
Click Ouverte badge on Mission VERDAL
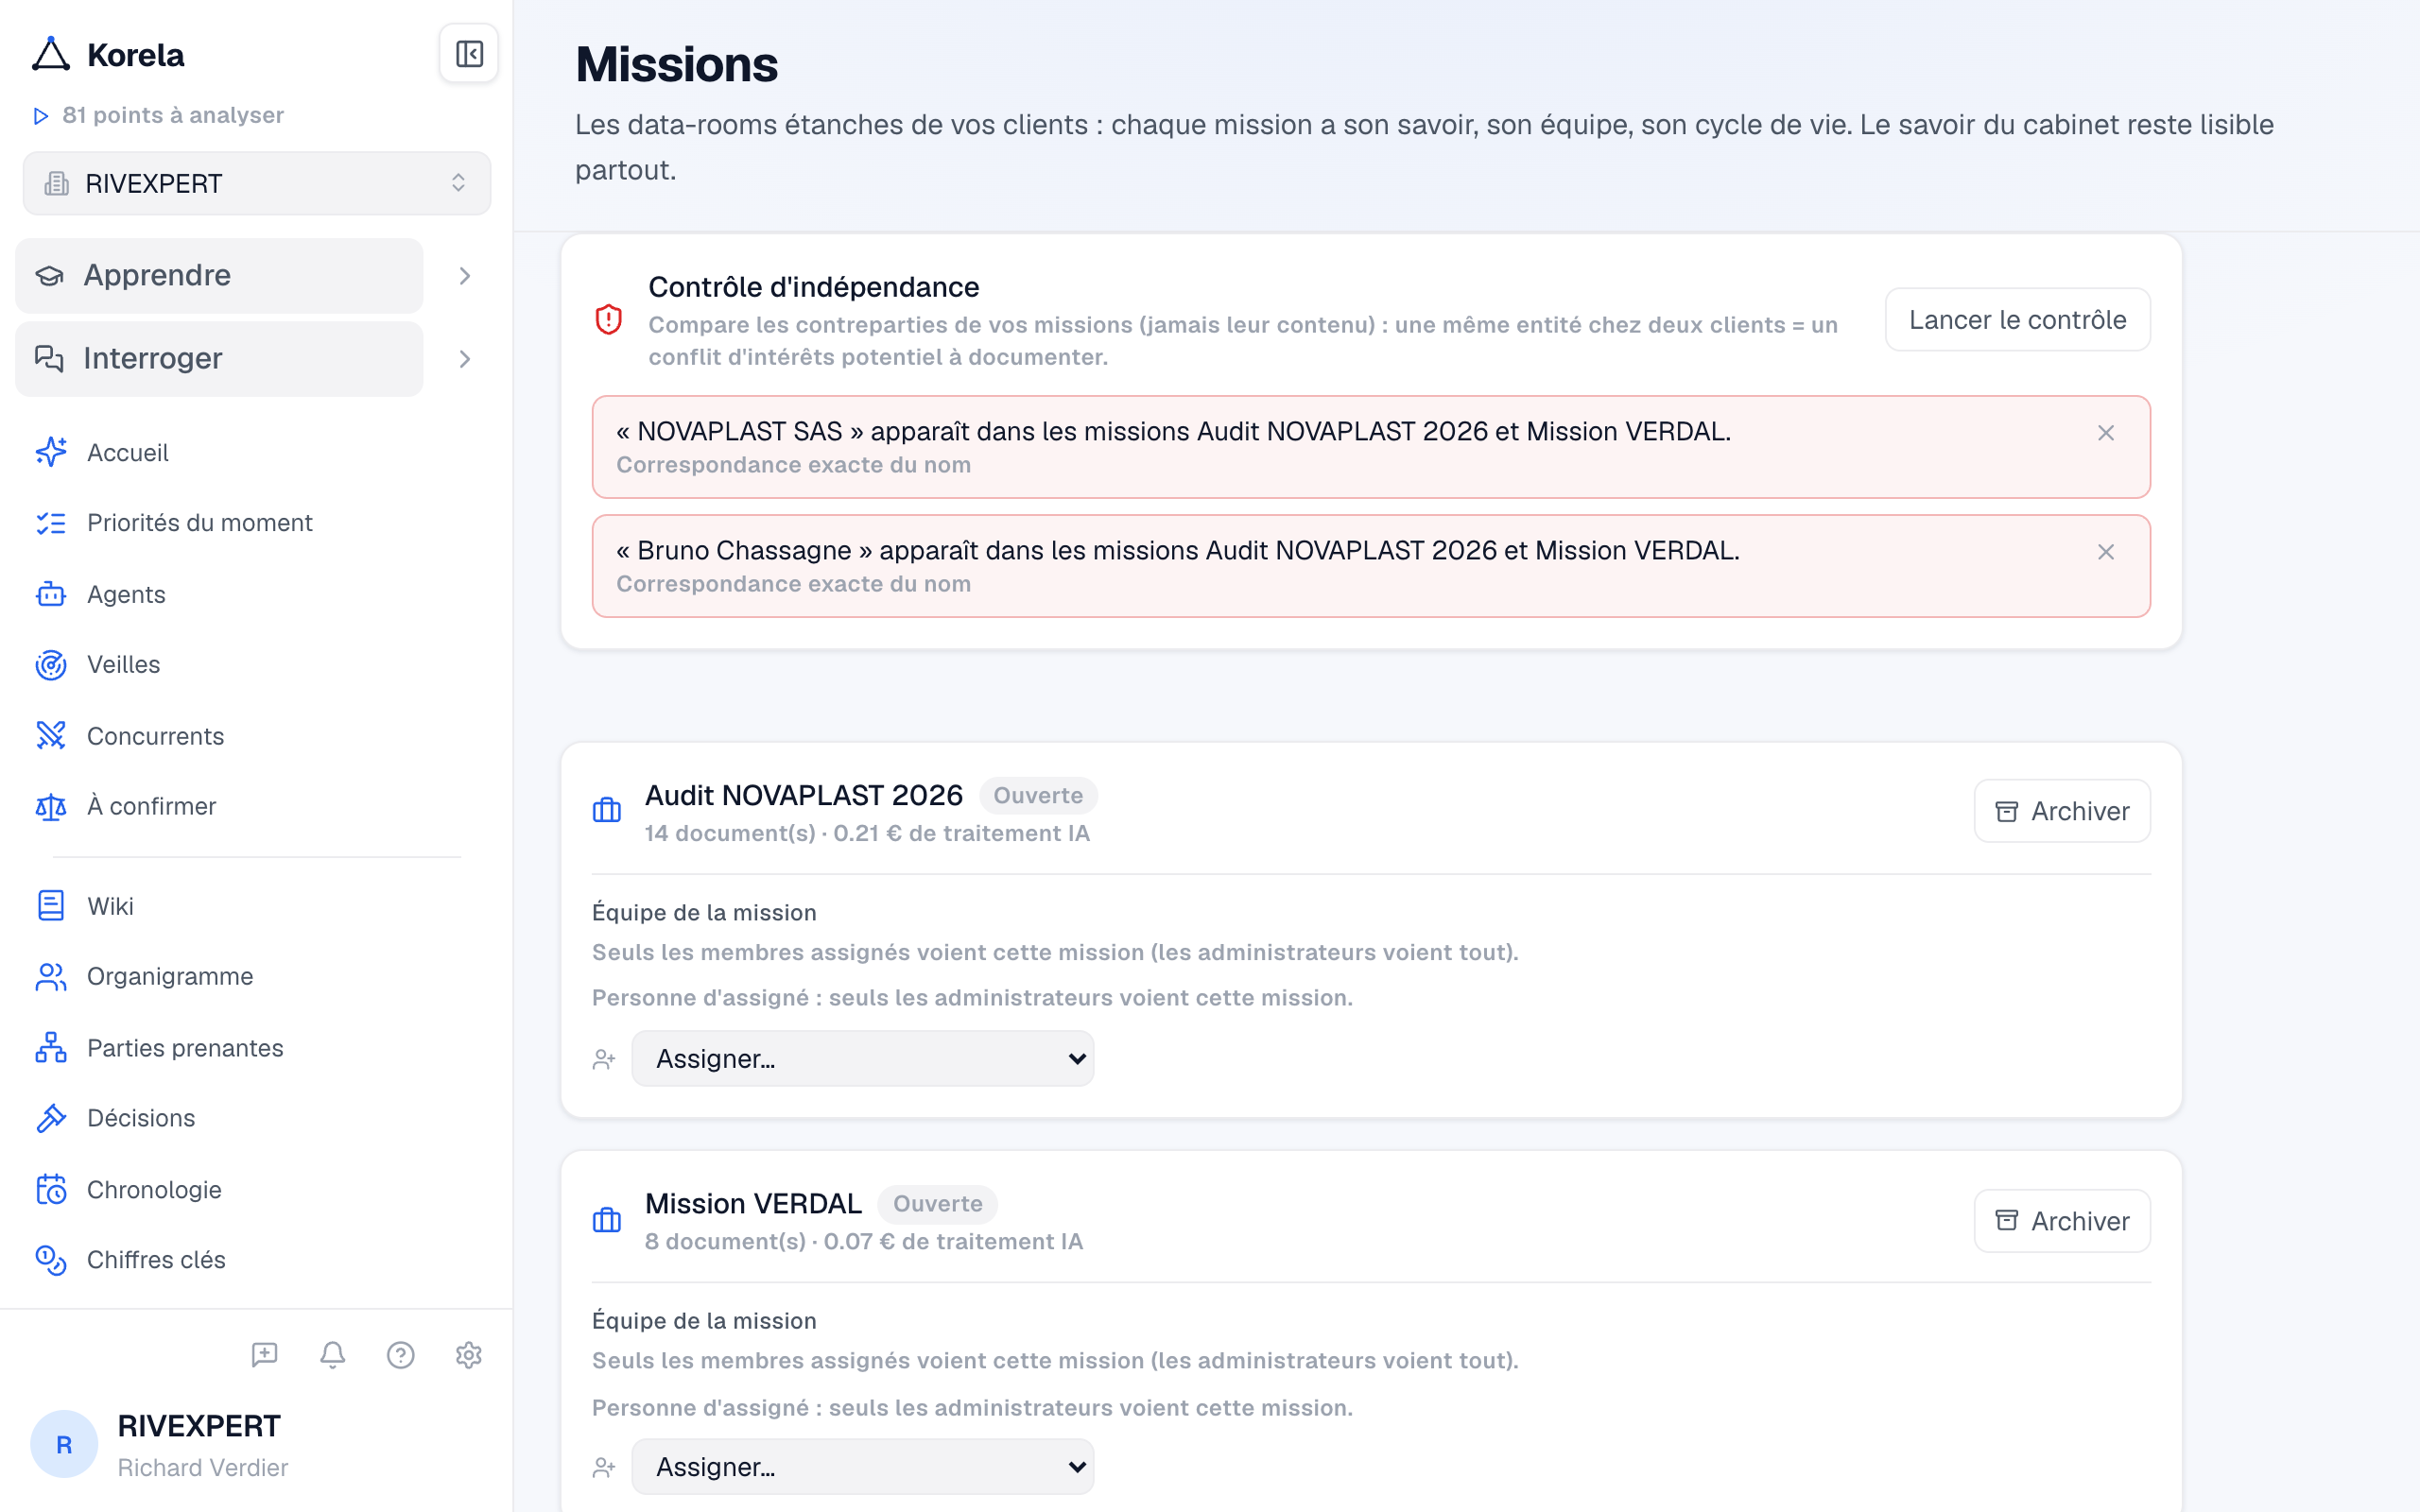pos(937,1204)
